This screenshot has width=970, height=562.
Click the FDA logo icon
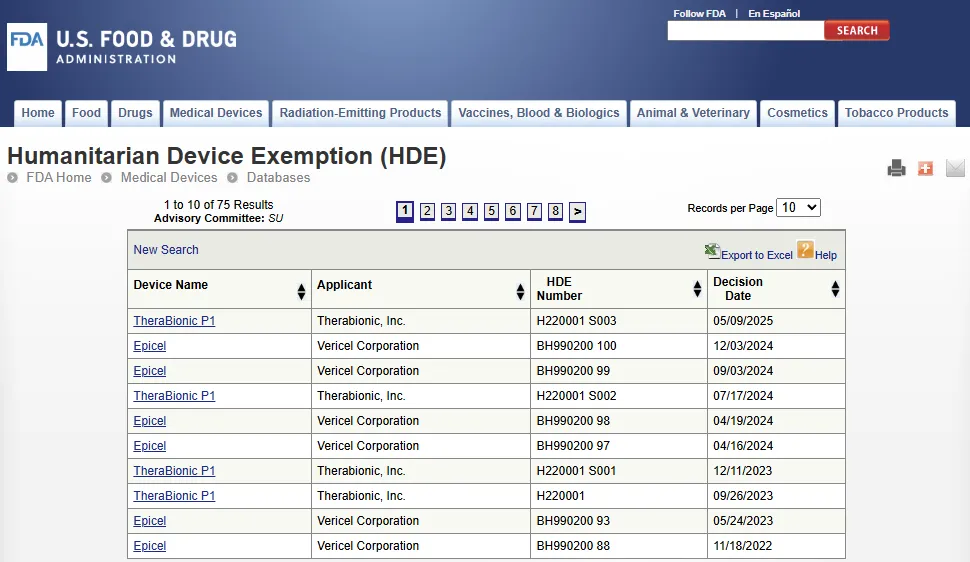(27, 47)
